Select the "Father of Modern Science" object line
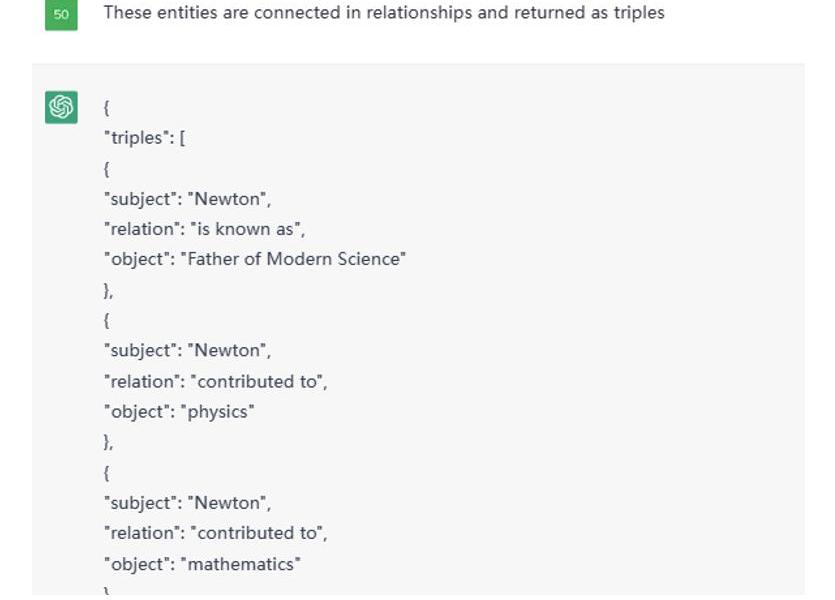Screen dimensions: 835x600 coord(255,259)
